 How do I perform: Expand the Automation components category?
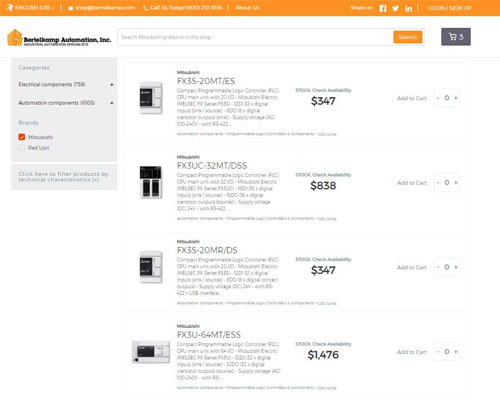pos(112,103)
